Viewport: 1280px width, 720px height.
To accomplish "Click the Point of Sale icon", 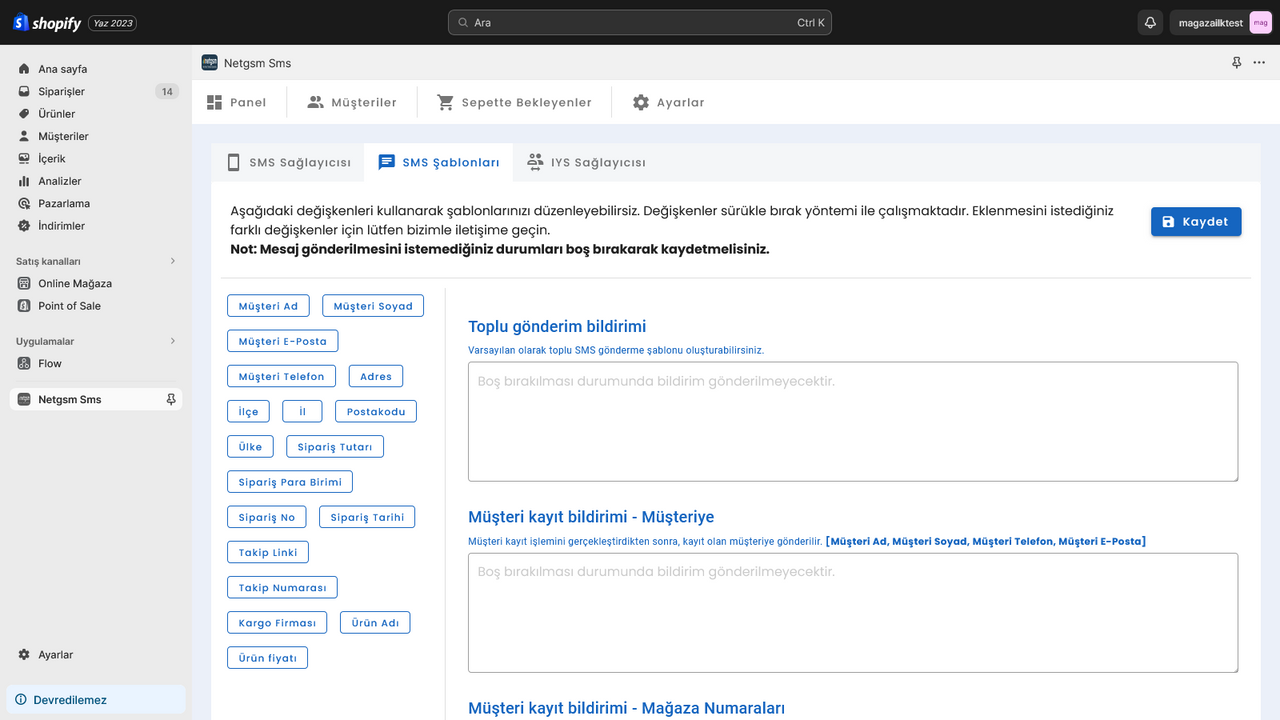I will pyautogui.click(x=24, y=306).
